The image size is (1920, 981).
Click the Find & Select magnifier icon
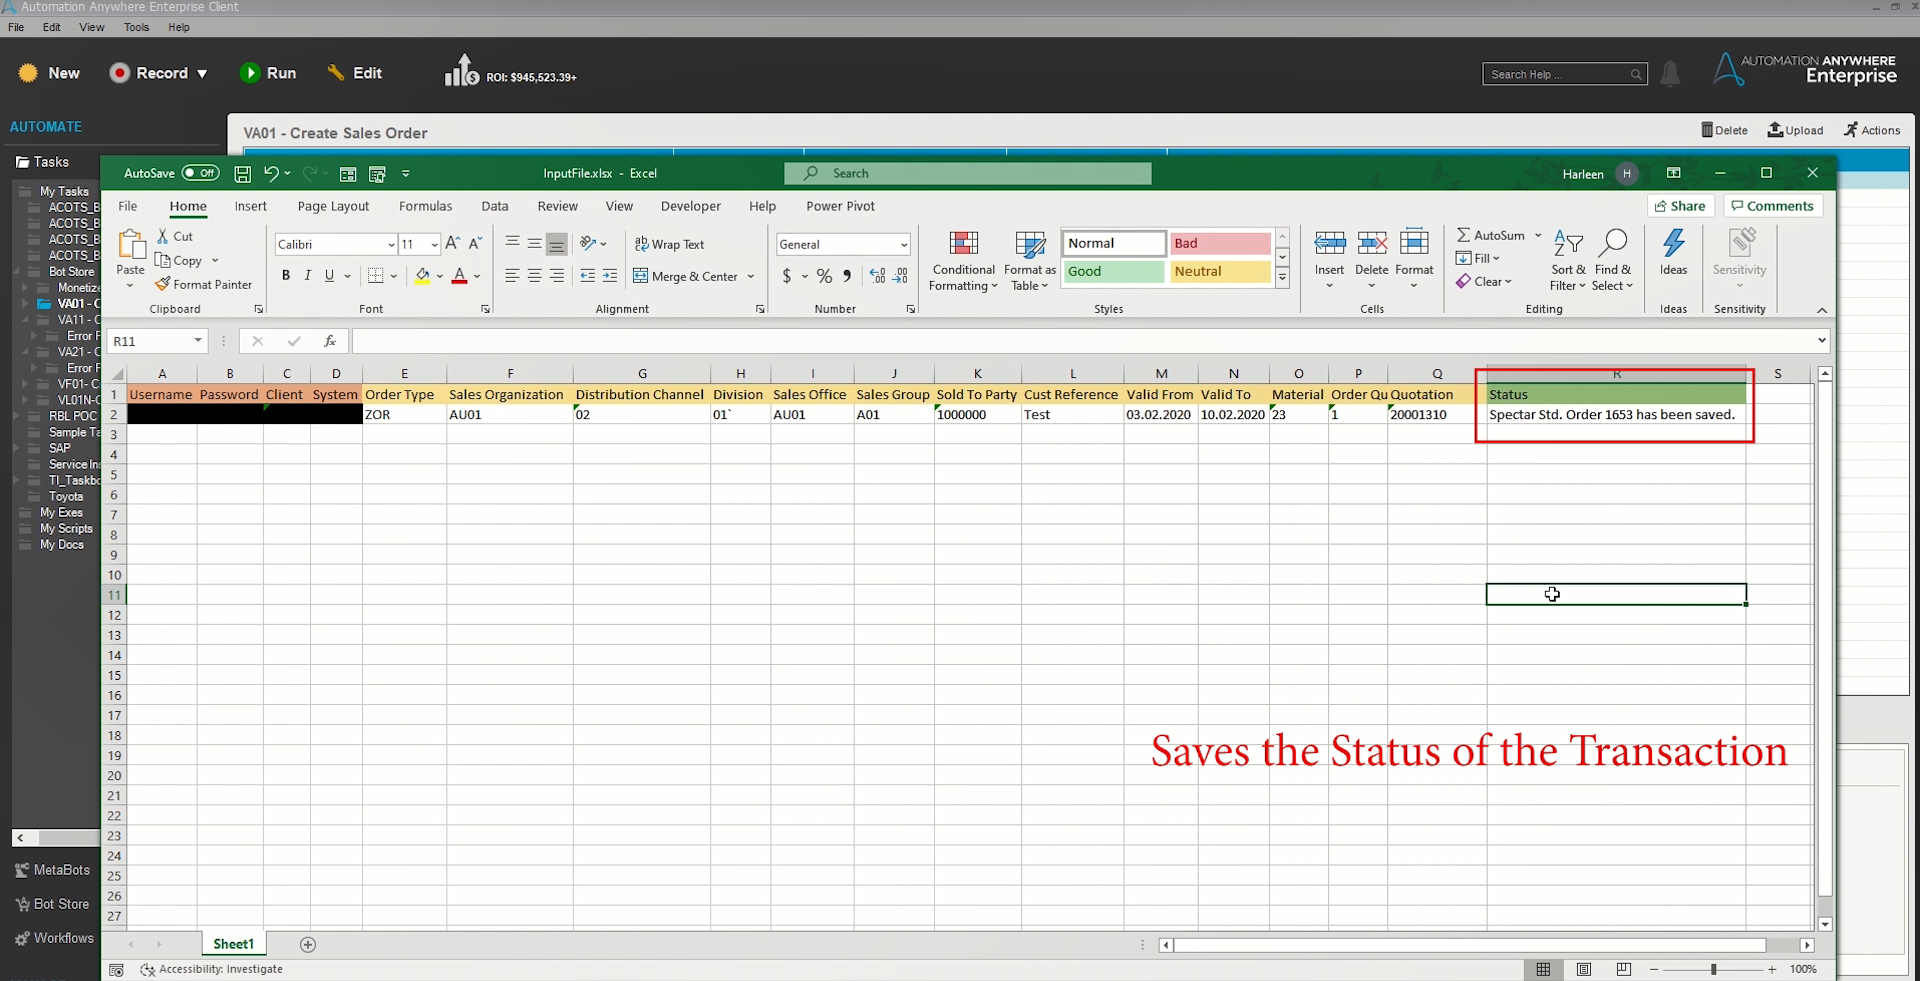tap(1613, 243)
